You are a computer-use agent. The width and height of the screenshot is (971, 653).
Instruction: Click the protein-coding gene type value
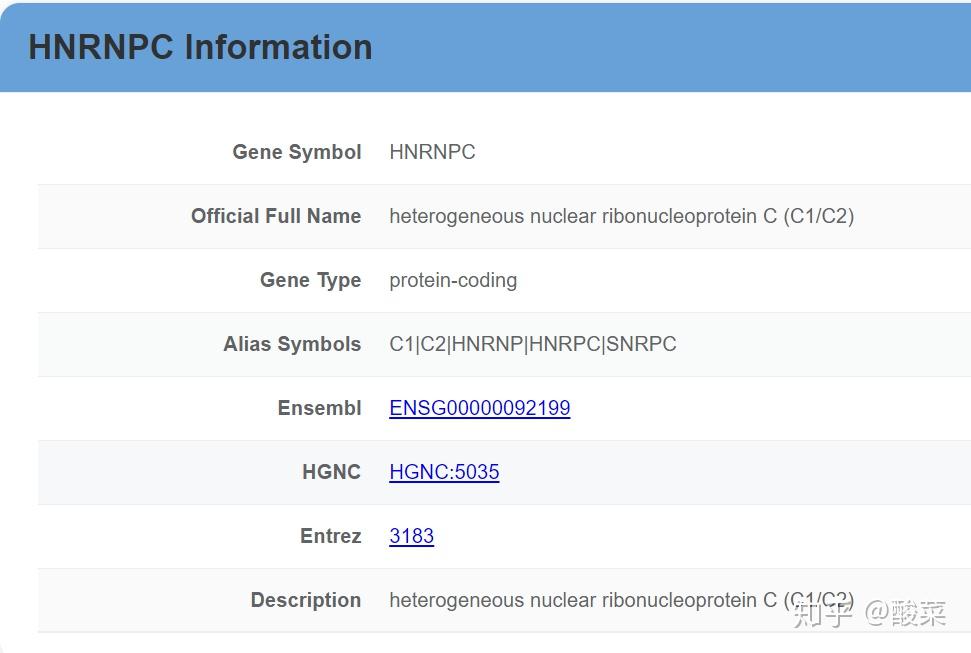coord(453,280)
